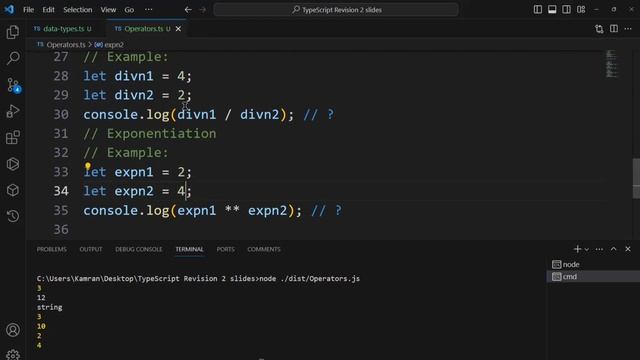Open editor More Actions ellipsis
Image resolution: width=640 pixels, height=360 pixels.
coord(628,29)
